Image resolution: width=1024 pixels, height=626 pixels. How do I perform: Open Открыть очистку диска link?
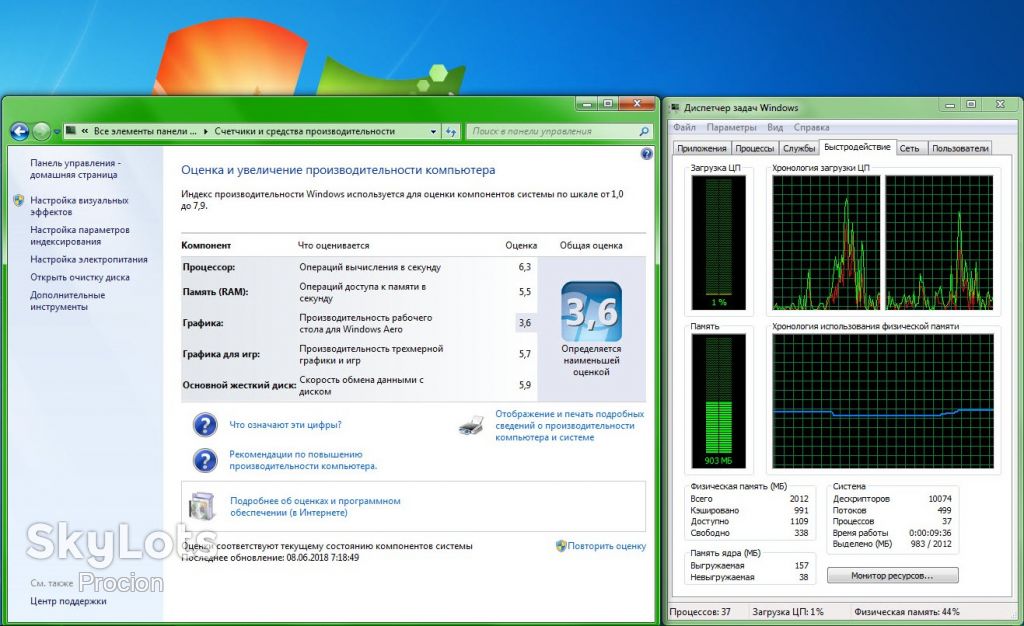(x=80, y=277)
